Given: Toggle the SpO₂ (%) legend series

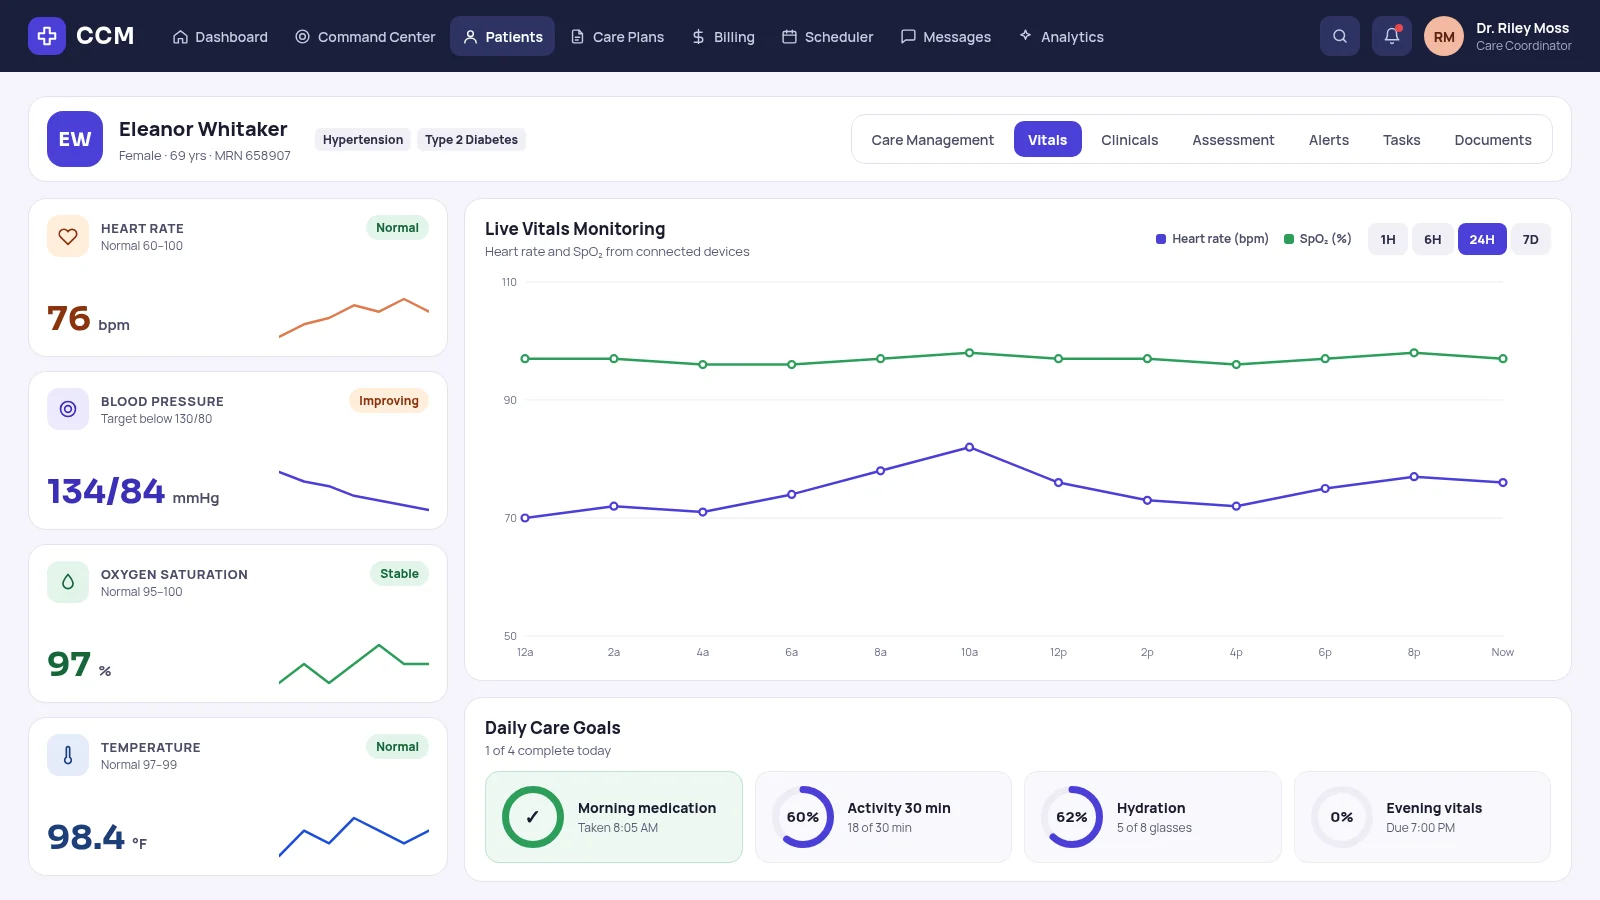Looking at the screenshot, I should (x=1318, y=239).
